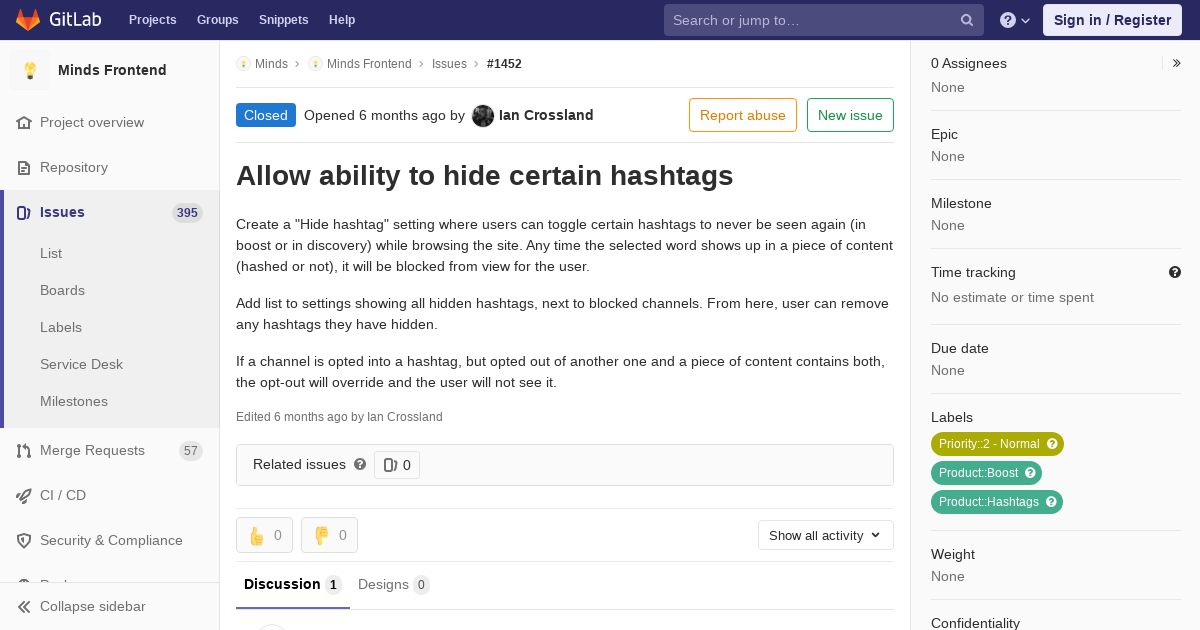1200x630 pixels.
Task: Click the Sign in / Register button
Action: click(x=1112, y=20)
